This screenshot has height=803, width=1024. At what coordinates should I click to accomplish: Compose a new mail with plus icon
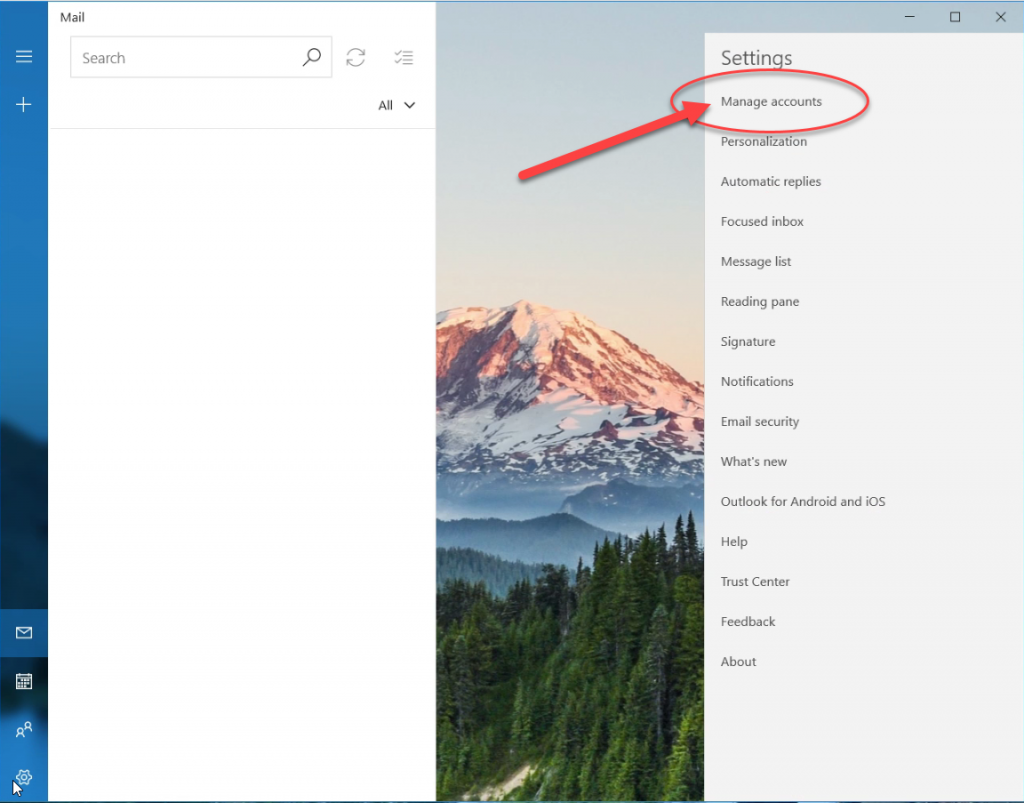coord(24,104)
